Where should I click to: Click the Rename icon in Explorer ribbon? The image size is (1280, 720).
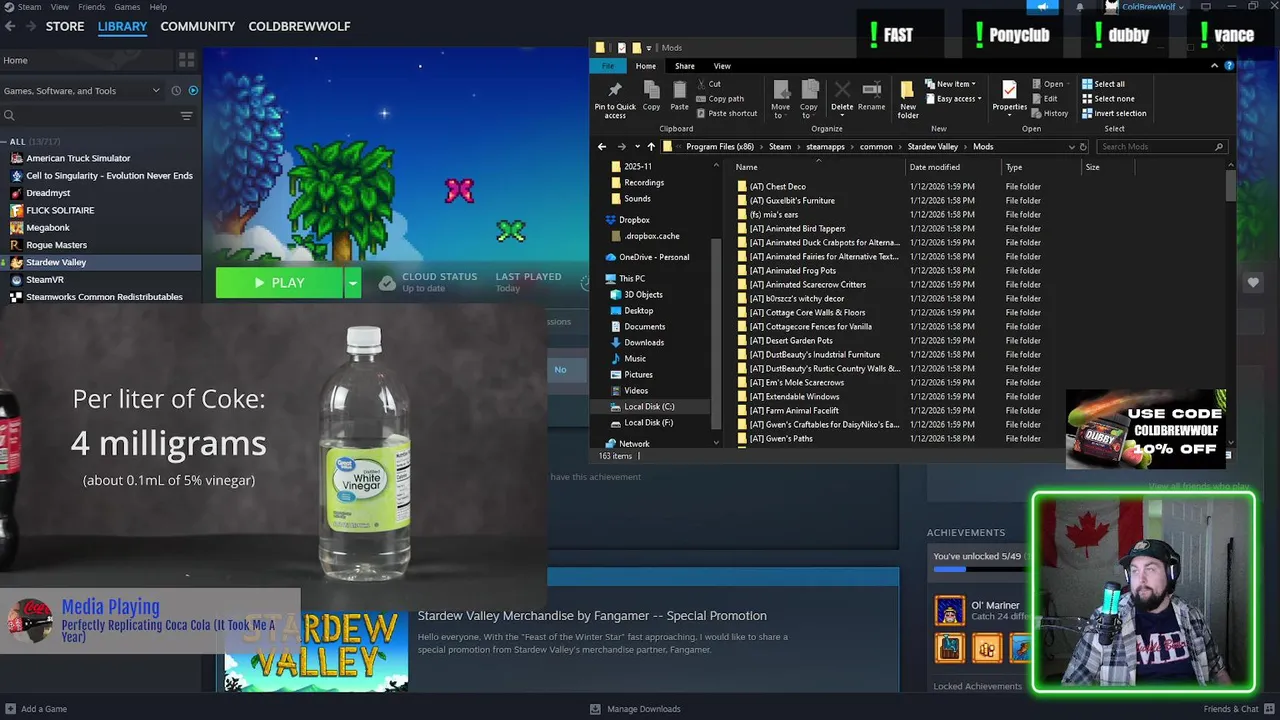pos(871,95)
